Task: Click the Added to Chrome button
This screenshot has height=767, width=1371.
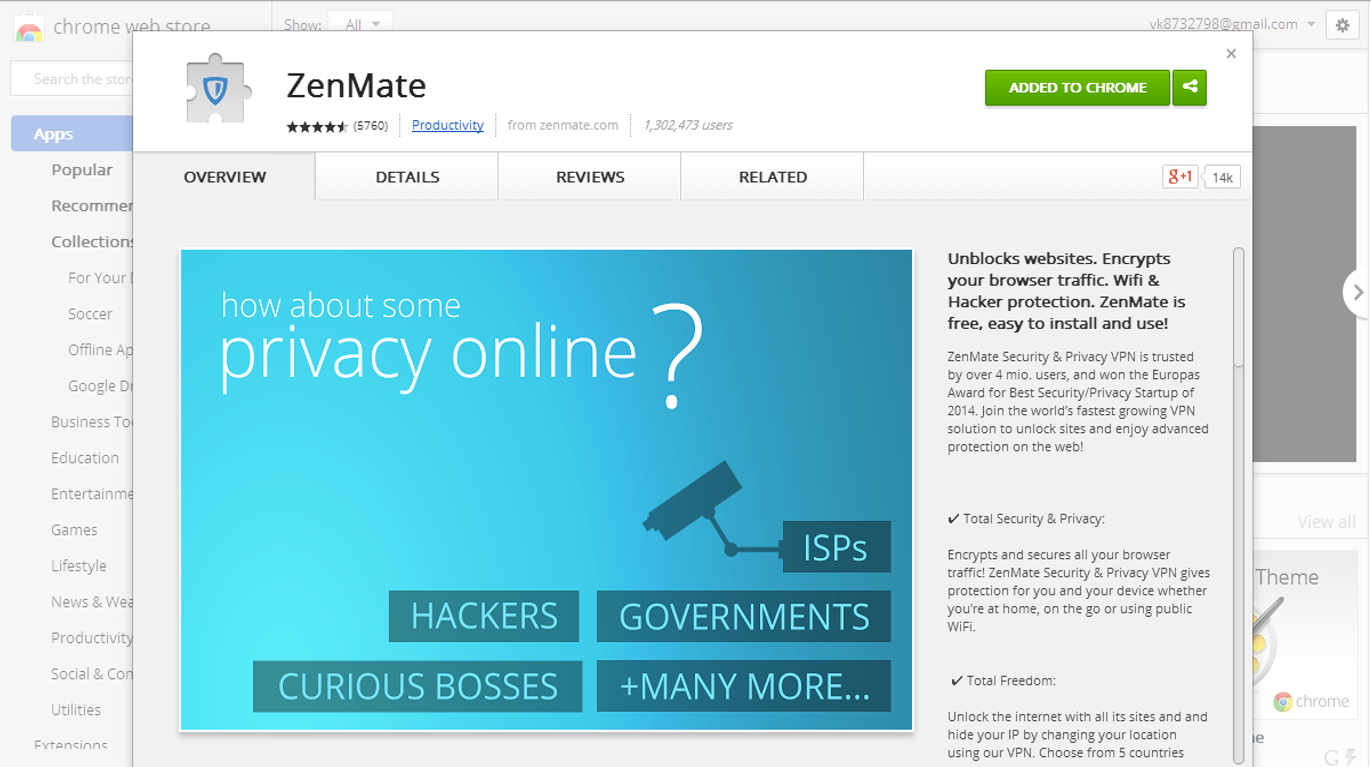Action: point(1077,87)
